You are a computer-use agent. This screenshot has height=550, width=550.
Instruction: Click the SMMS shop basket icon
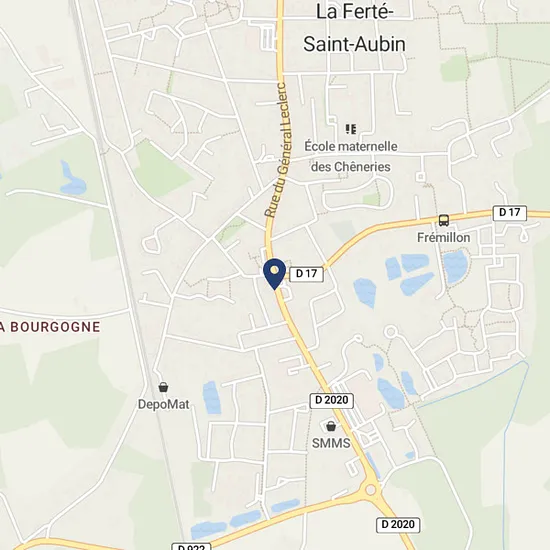point(331,426)
